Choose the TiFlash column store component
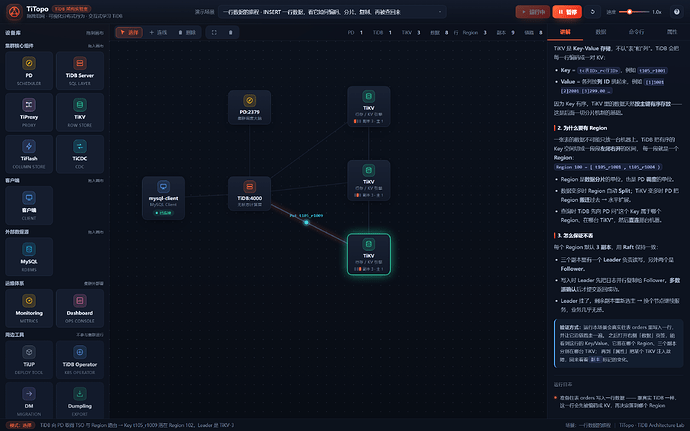 coord(29,154)
